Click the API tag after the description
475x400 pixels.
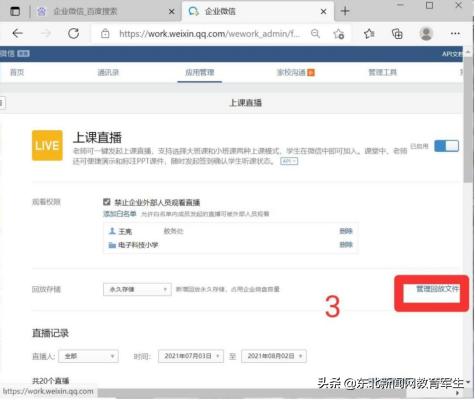289,161
